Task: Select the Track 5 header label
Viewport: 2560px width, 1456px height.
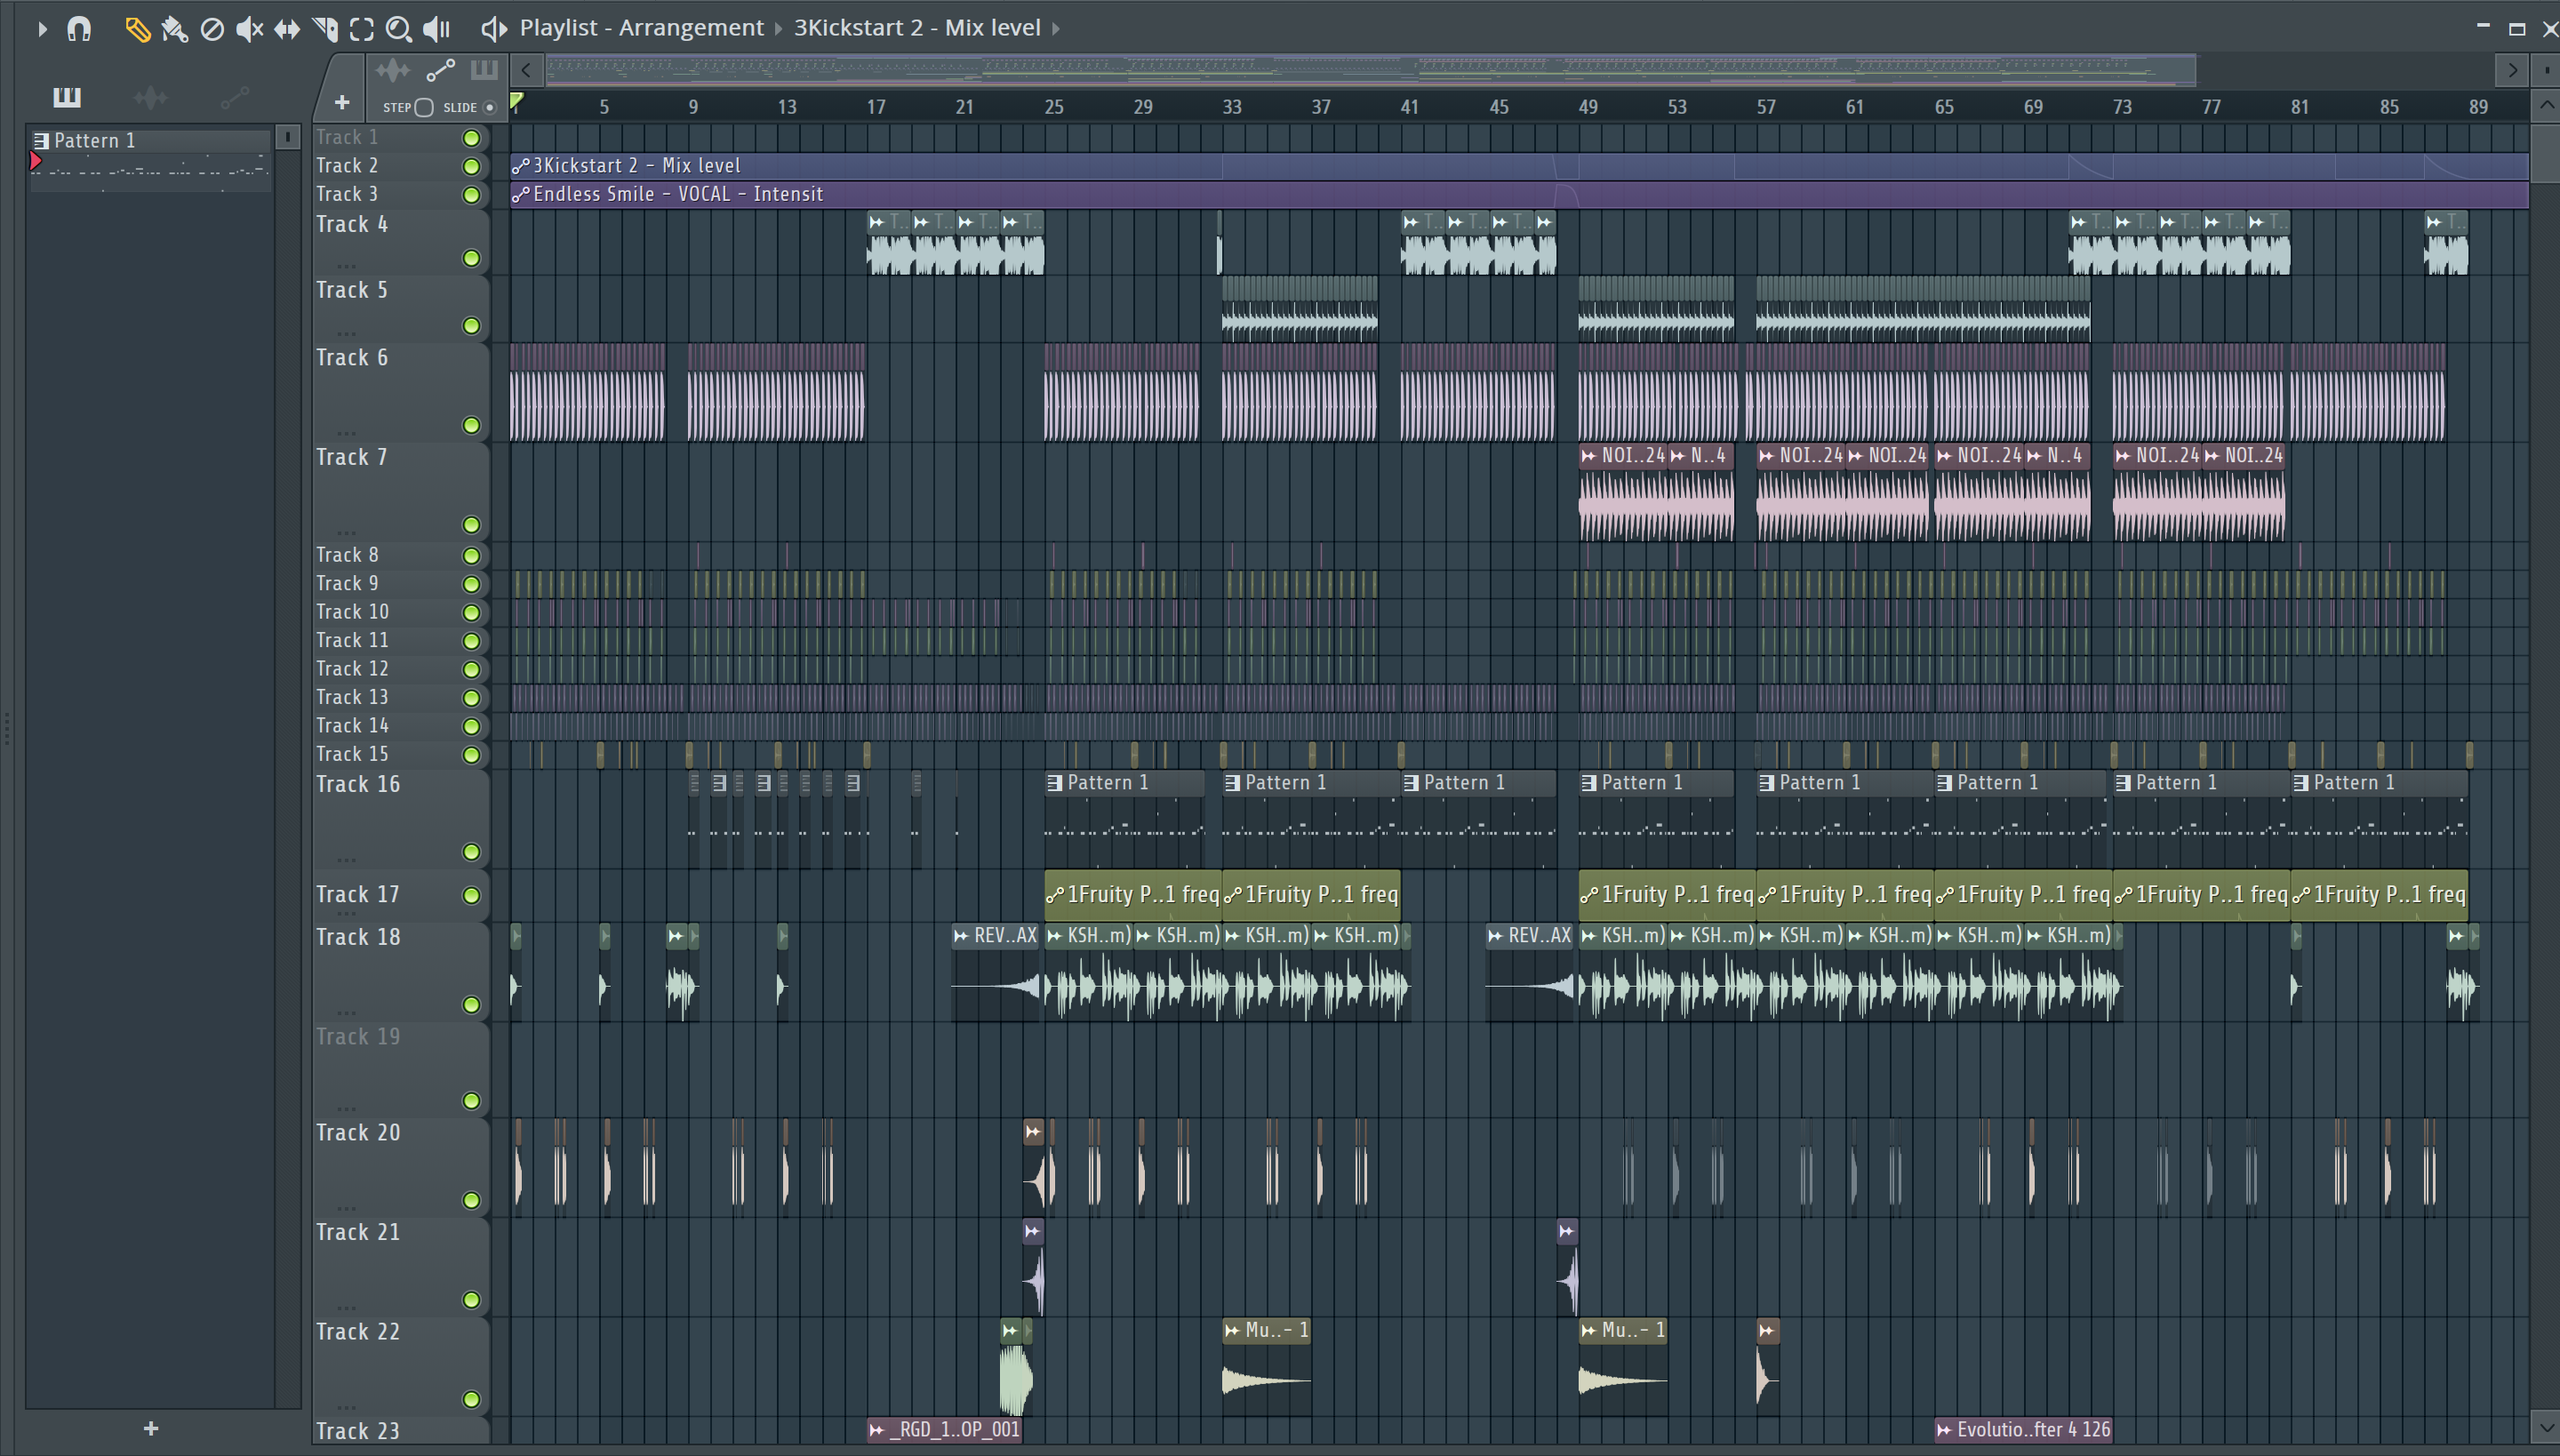Action: 351,290
